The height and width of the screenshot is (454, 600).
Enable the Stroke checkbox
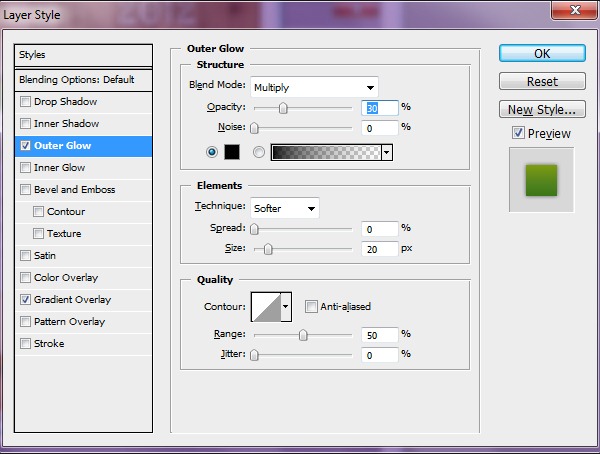[x=25, y=343]
